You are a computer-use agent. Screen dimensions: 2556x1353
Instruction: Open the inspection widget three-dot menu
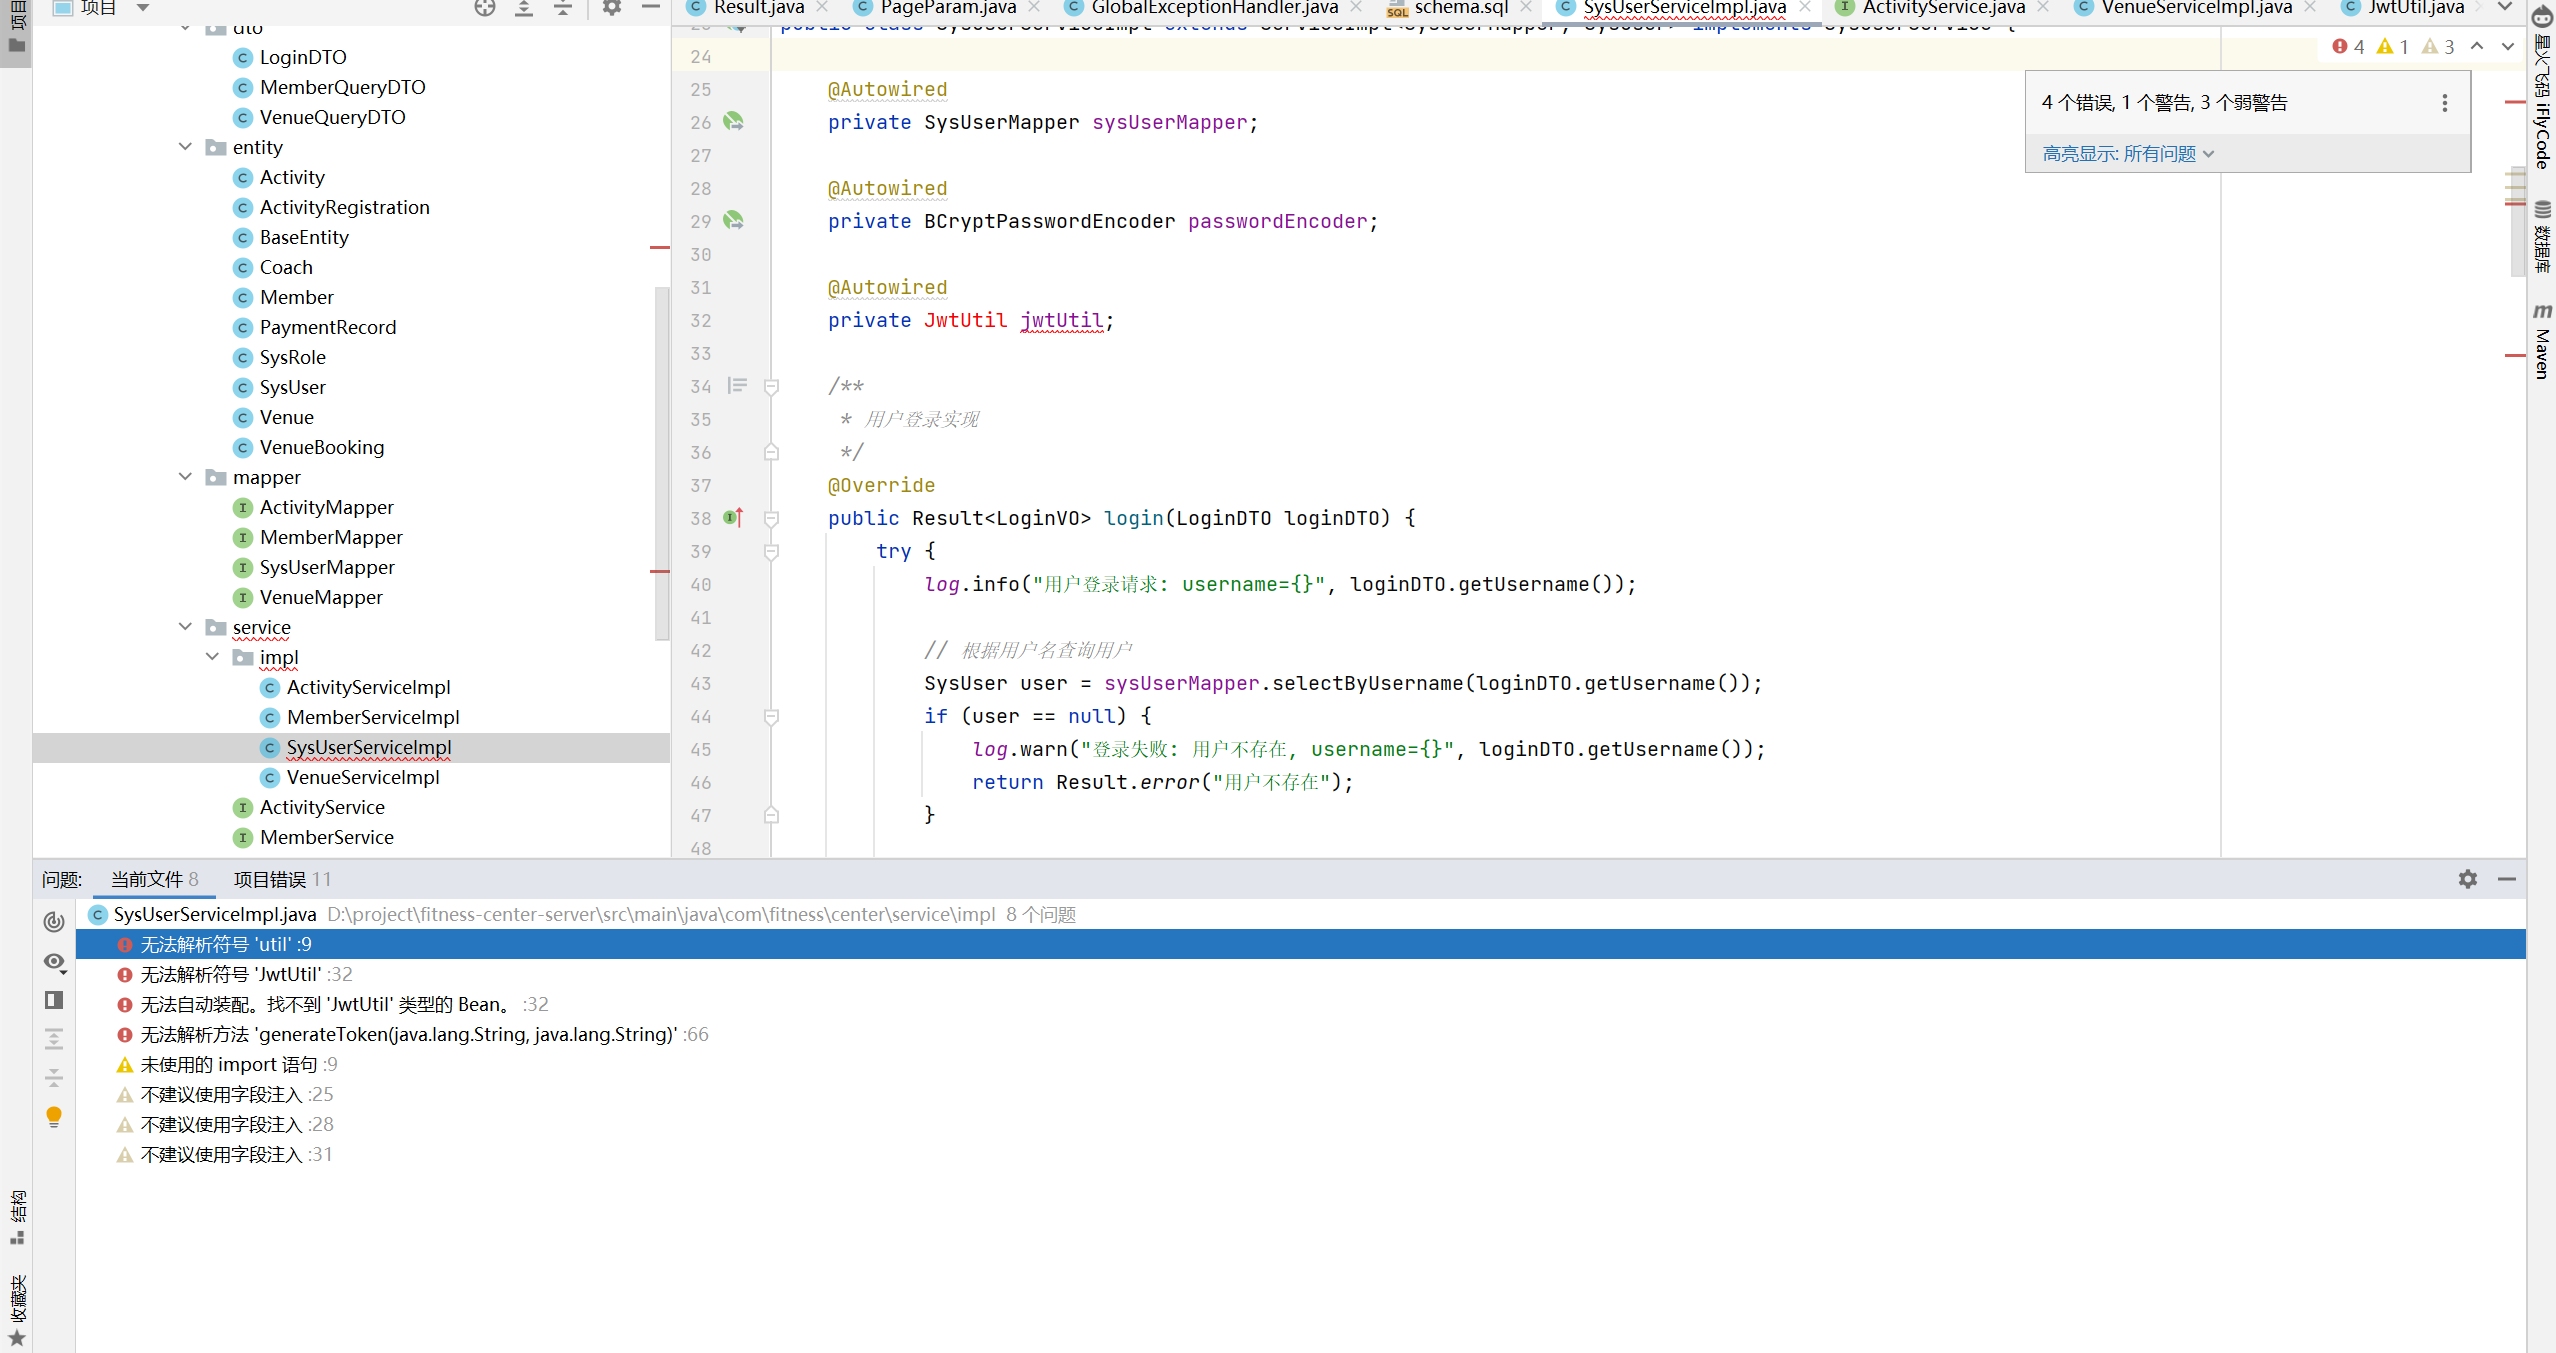click(2444, 103)
